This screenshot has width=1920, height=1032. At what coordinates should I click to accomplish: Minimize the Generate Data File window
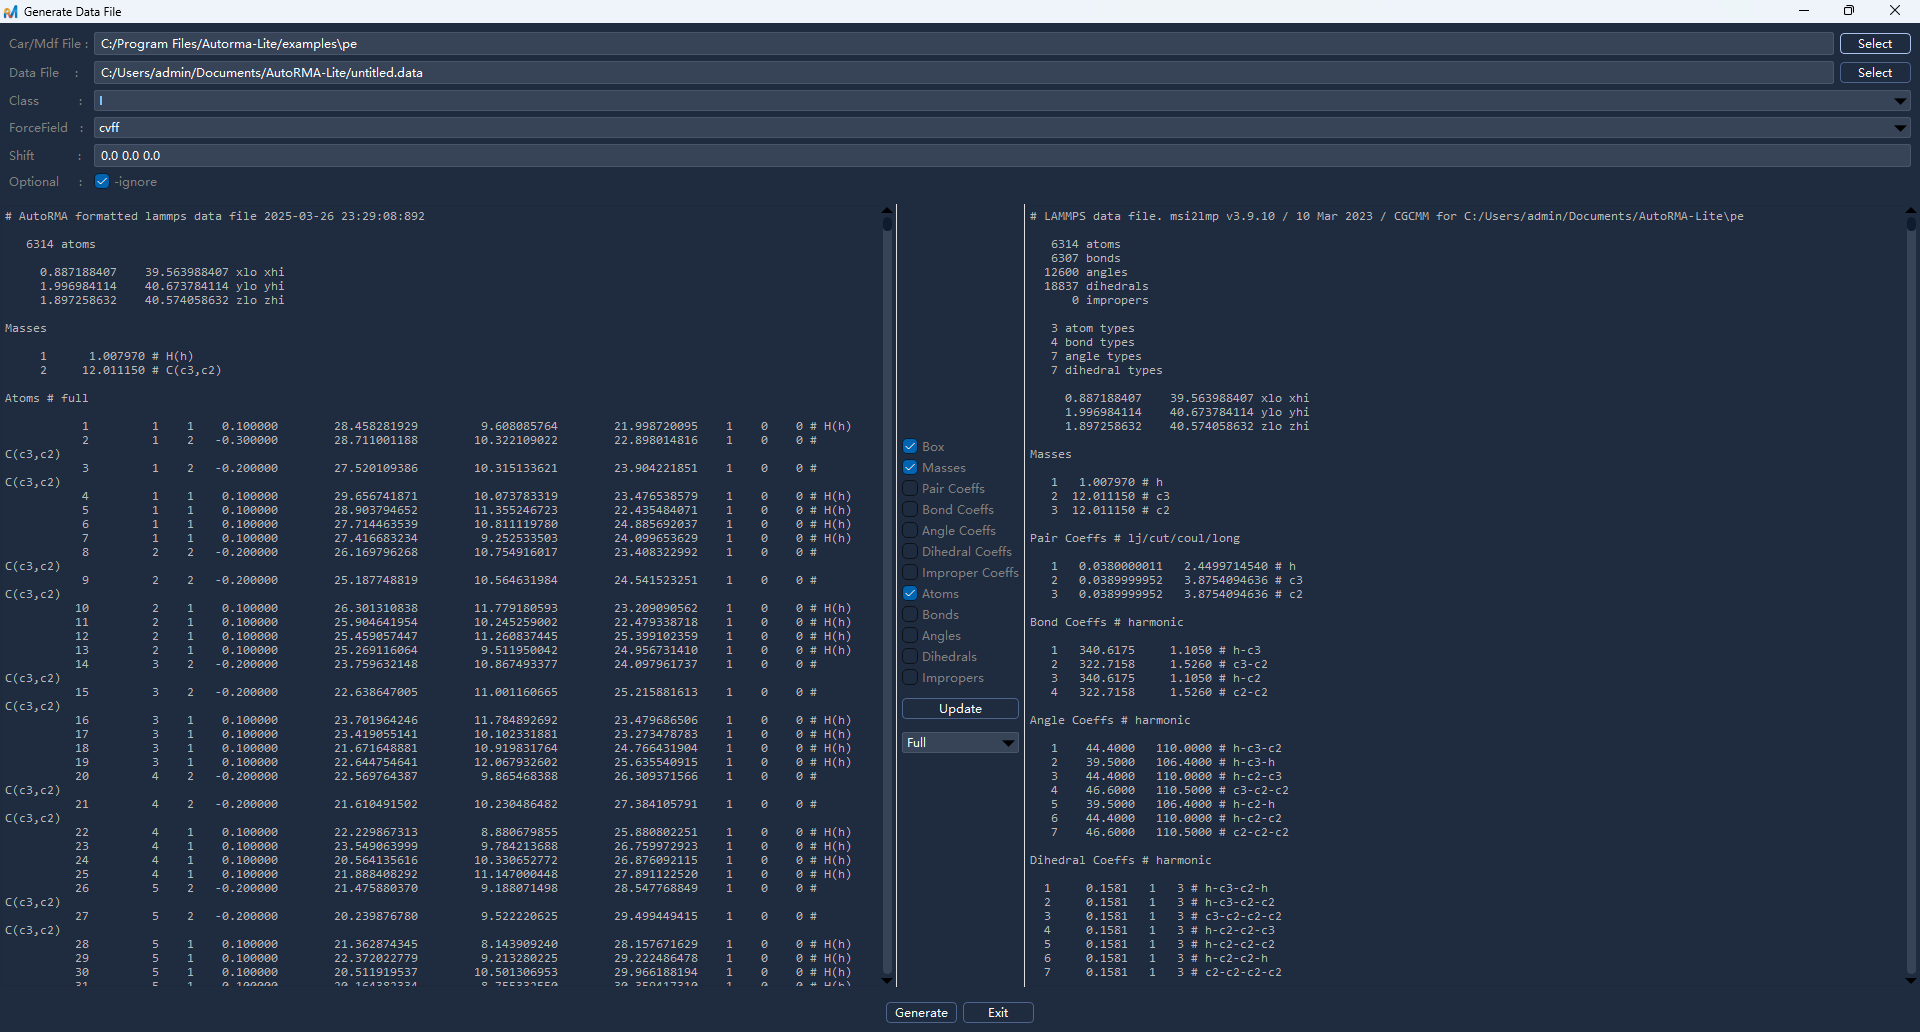pyautogui.click(x=1804, y=11)
